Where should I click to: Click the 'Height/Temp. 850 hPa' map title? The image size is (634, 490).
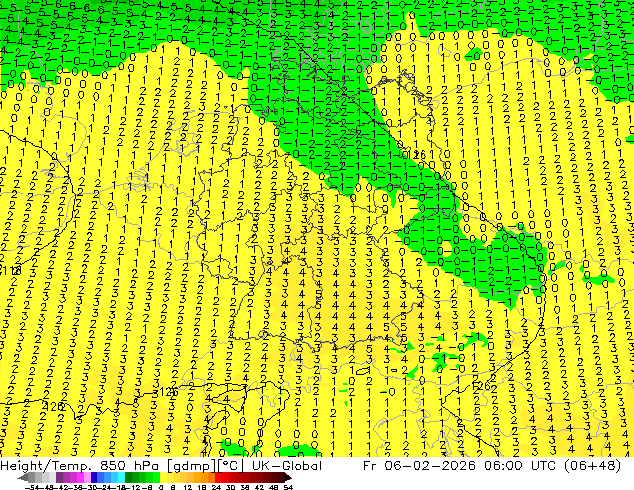81,466
